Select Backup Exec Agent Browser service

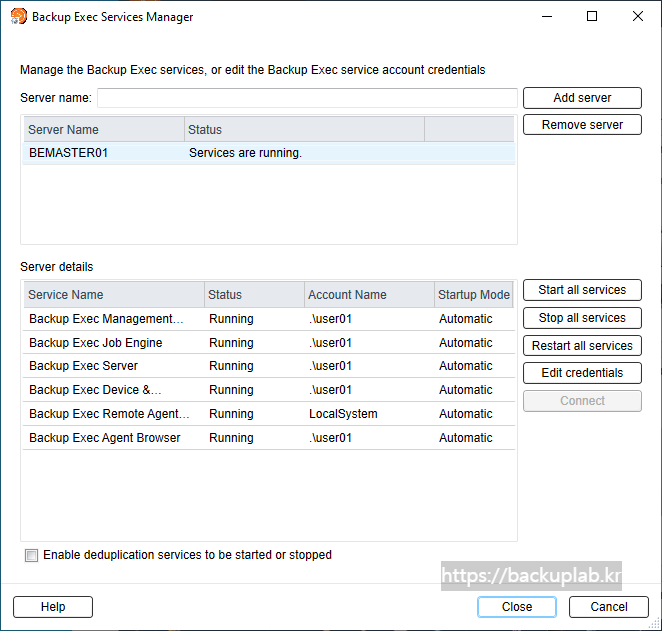pos(269,438)
